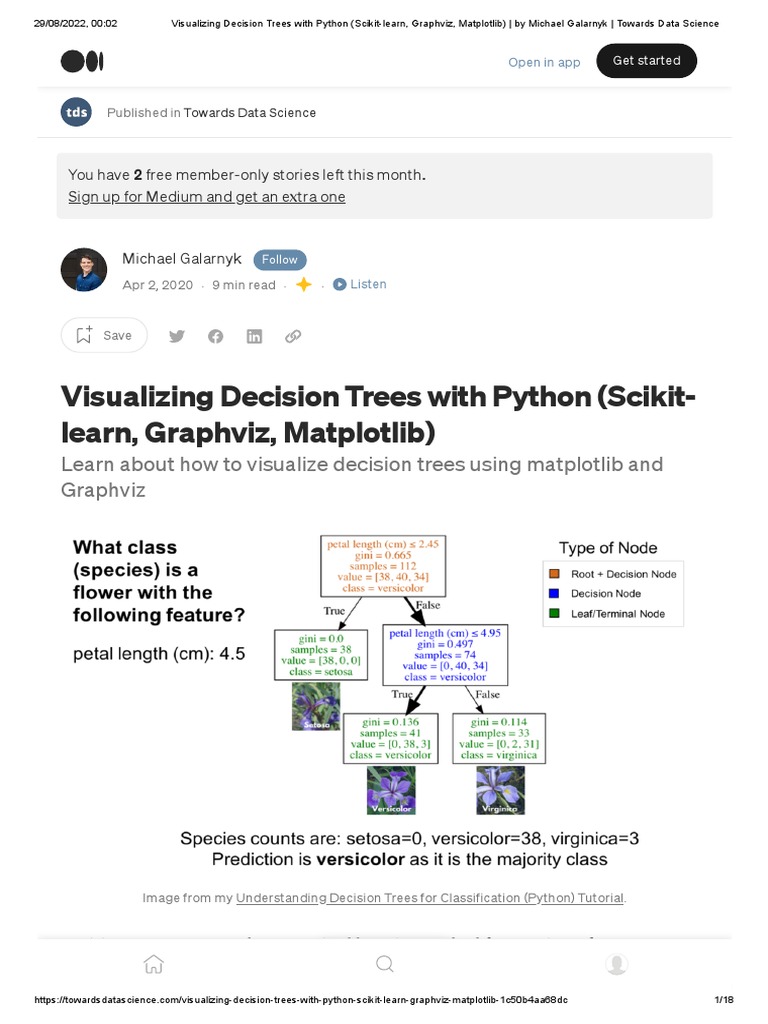Screen dimensions: 768x1024
Task: Click the member-only star icon
Action: [304, 285]
